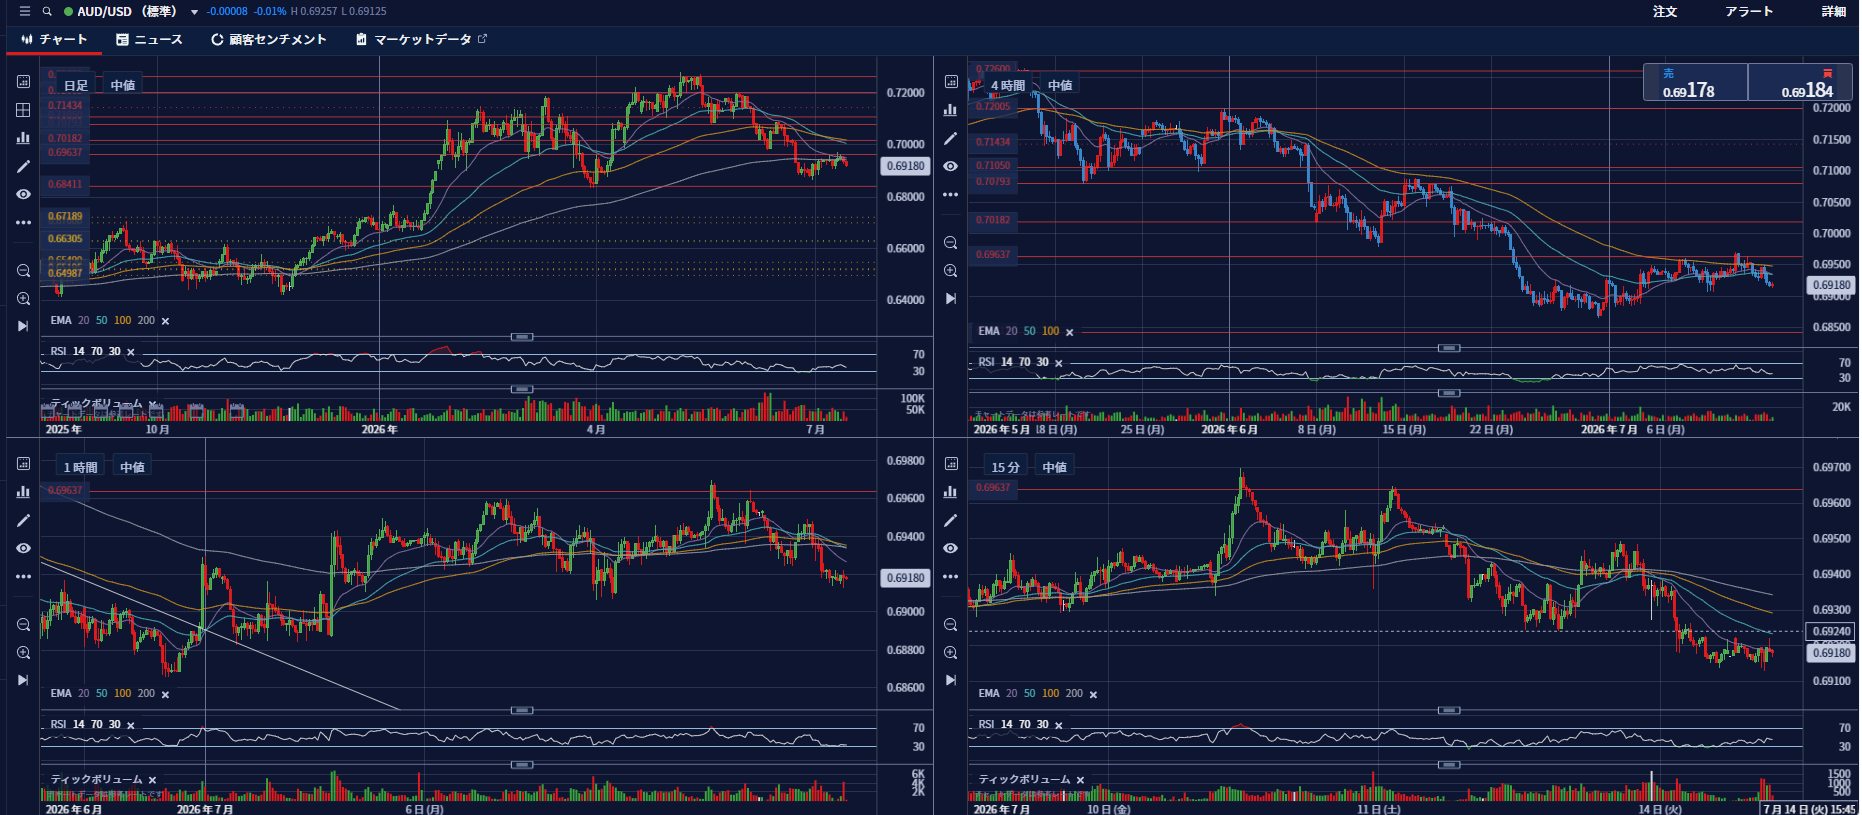Open the indicators bar-chart icon on the daily chart
1862x815 pixels.
click(x=23, y=138)
